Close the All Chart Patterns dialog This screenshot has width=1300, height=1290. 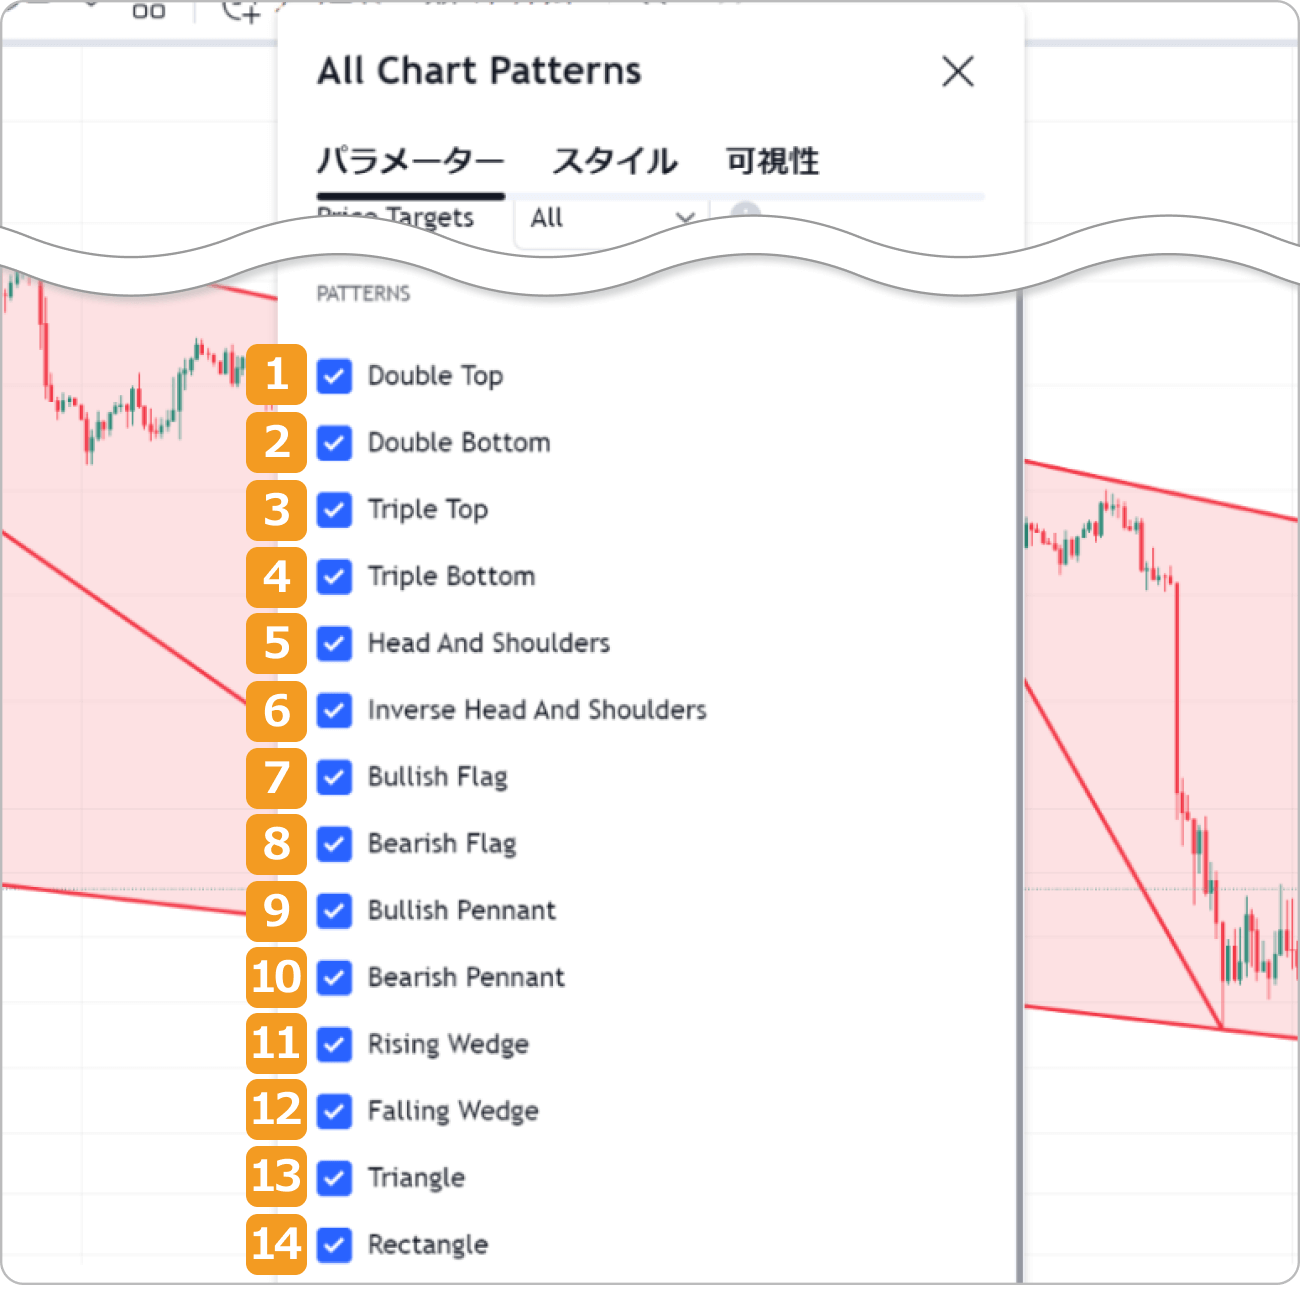957,72
